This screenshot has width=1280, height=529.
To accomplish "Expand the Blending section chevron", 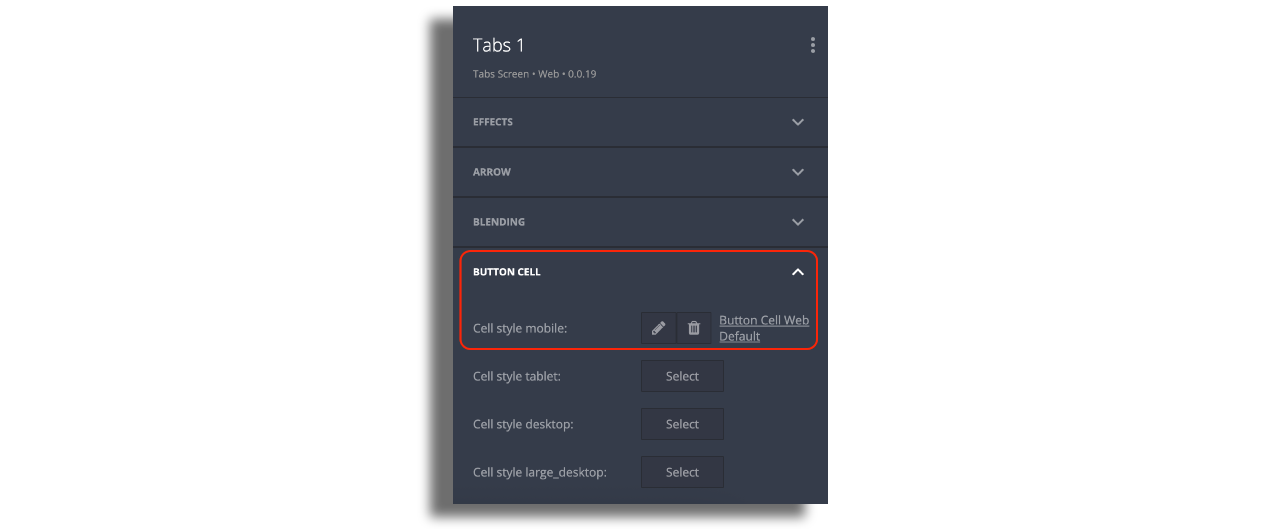I will pyautogui.click(x=798, y=222).
